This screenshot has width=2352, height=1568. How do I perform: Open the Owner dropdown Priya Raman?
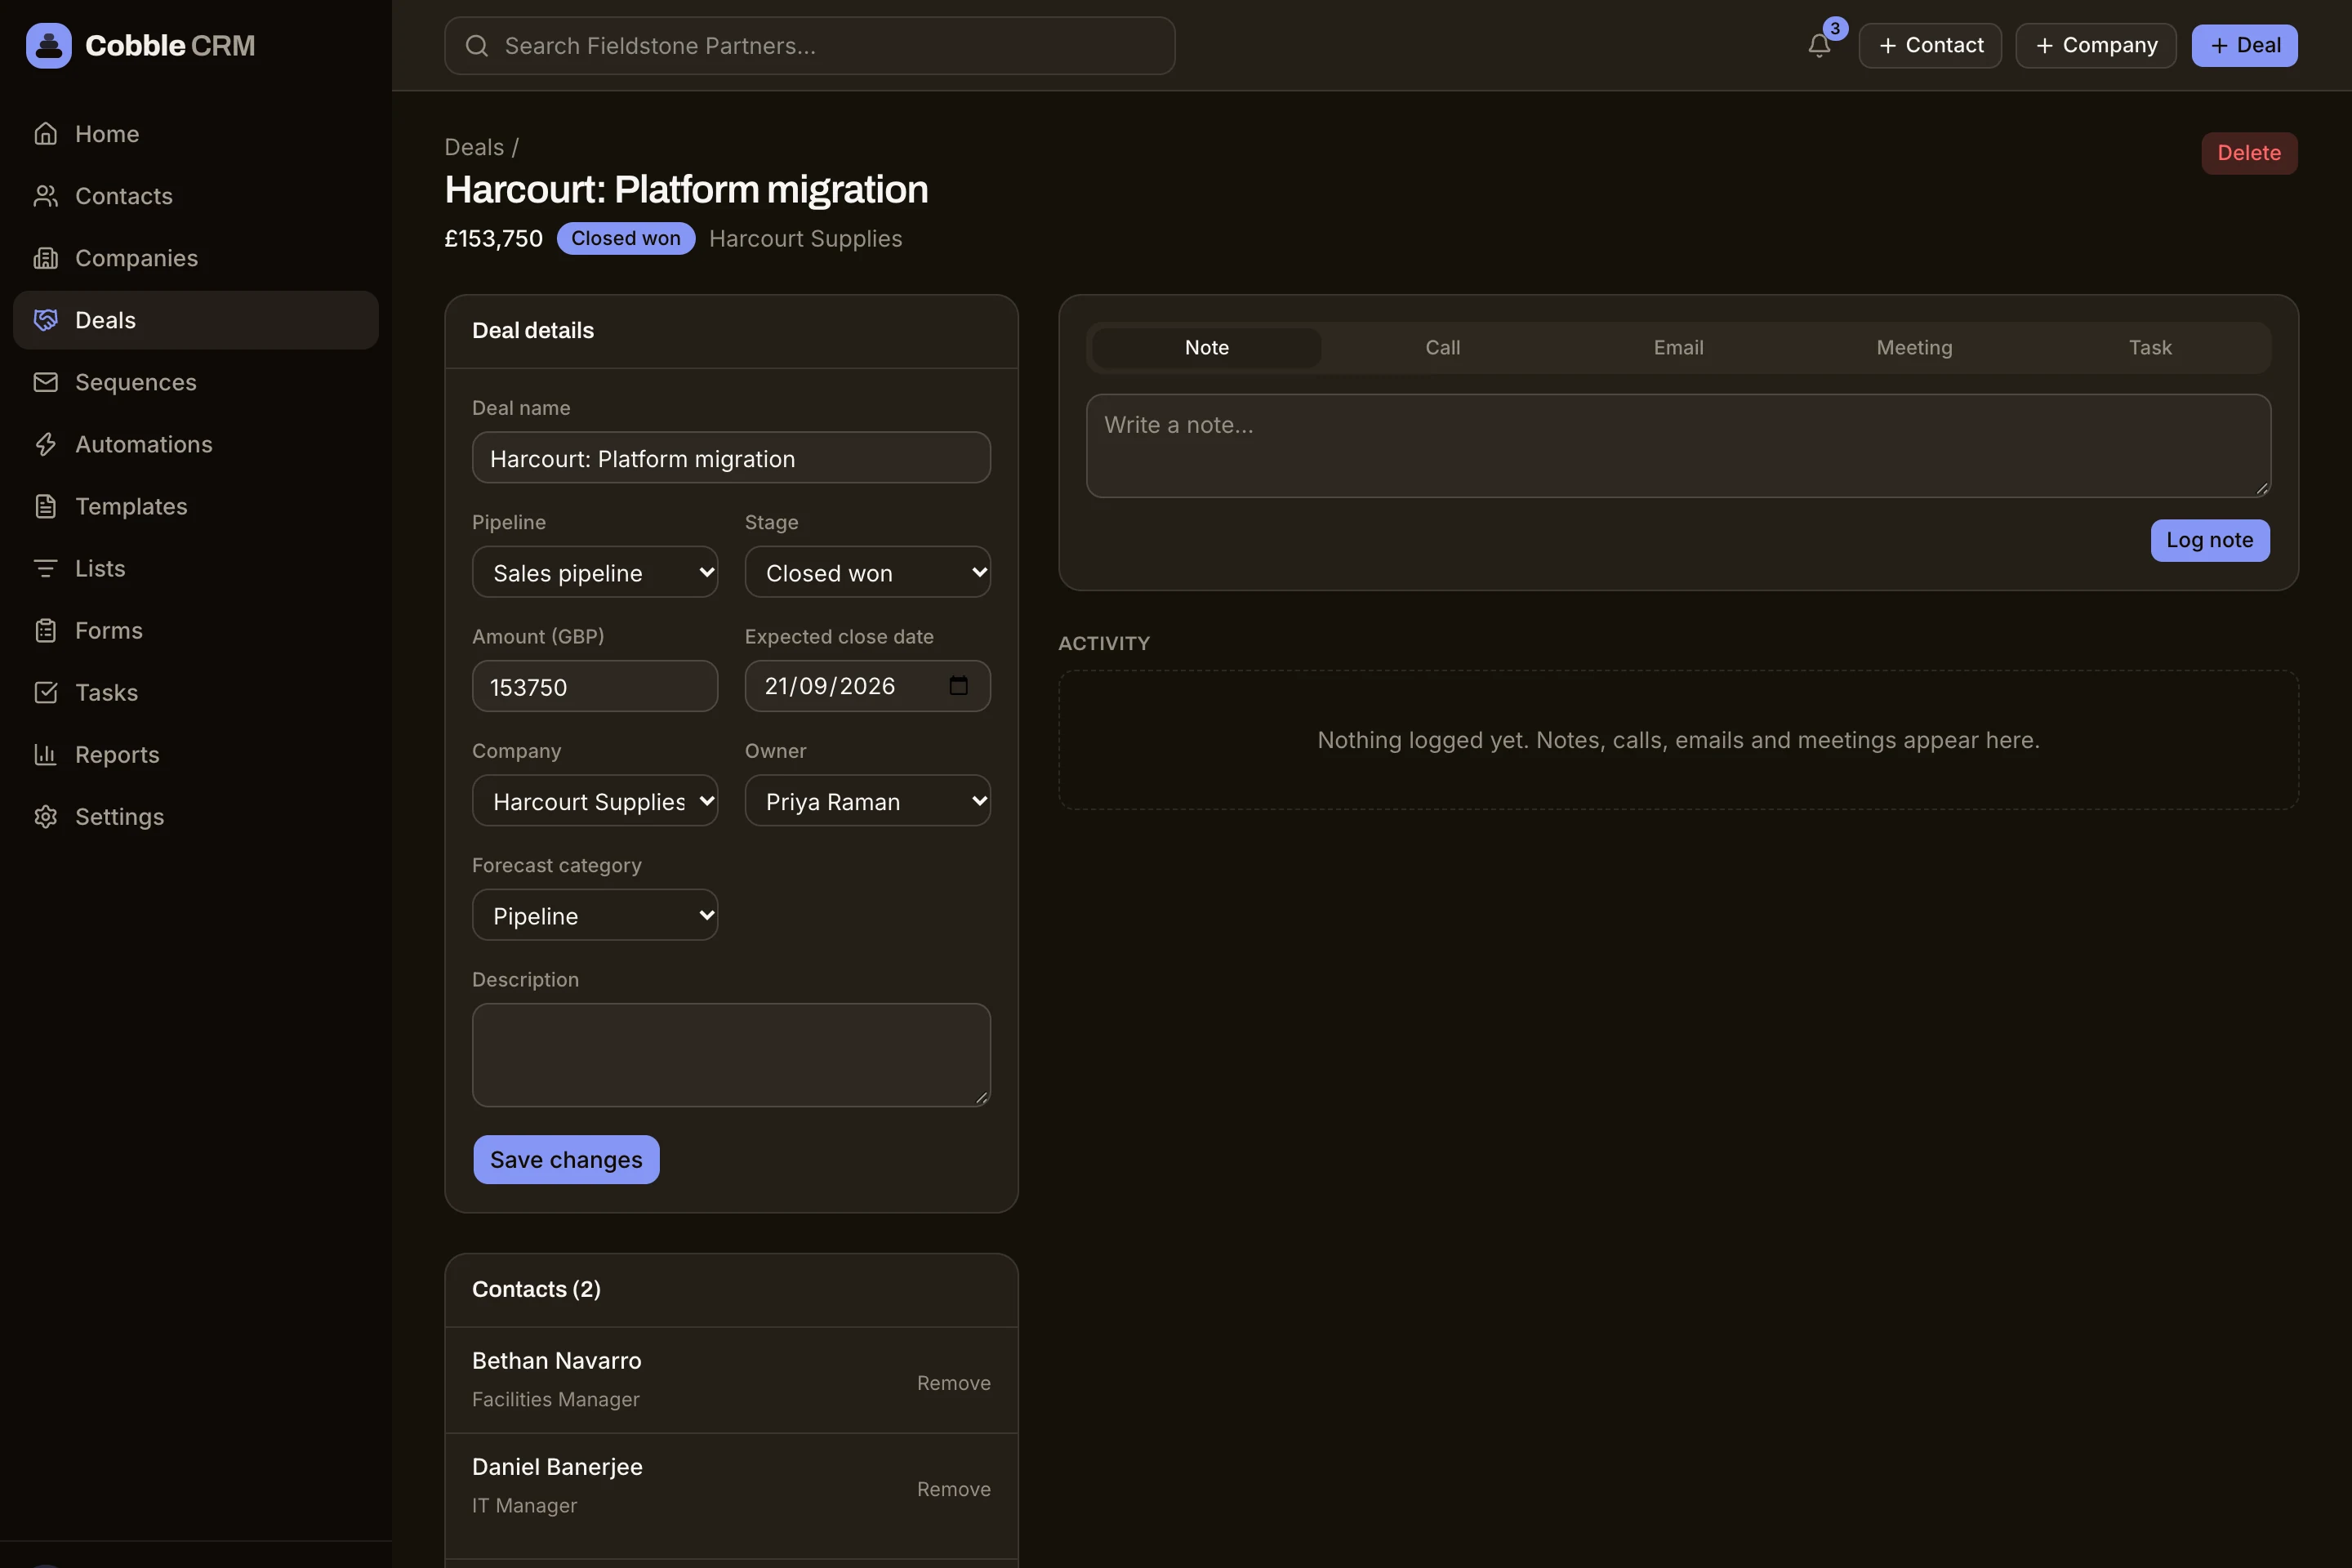[x=867, y=801]
